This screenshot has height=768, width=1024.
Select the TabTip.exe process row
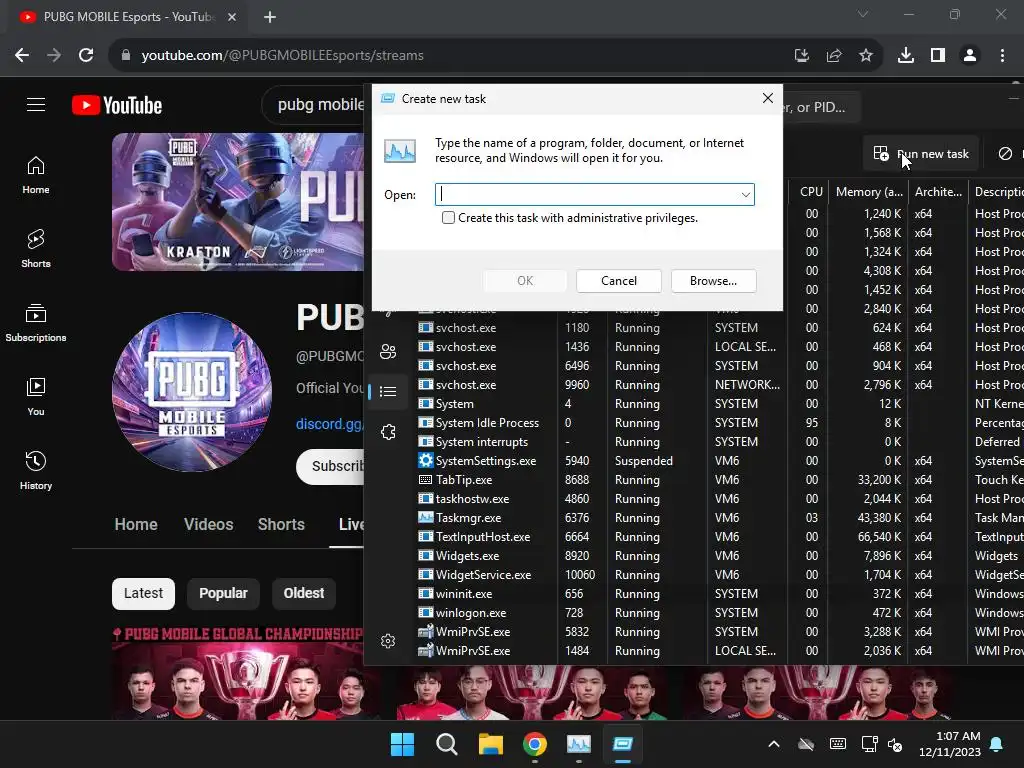click(x=718, y=480)
